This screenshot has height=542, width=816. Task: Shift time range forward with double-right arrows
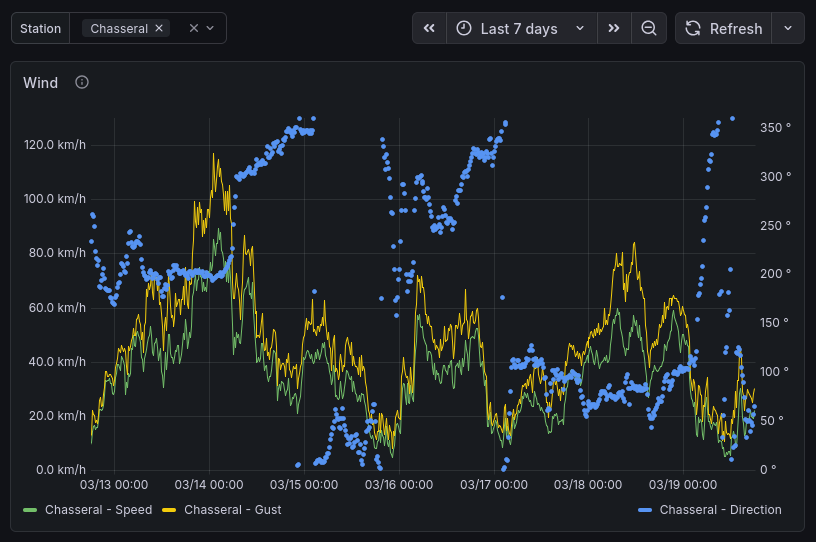coord(614,29)
